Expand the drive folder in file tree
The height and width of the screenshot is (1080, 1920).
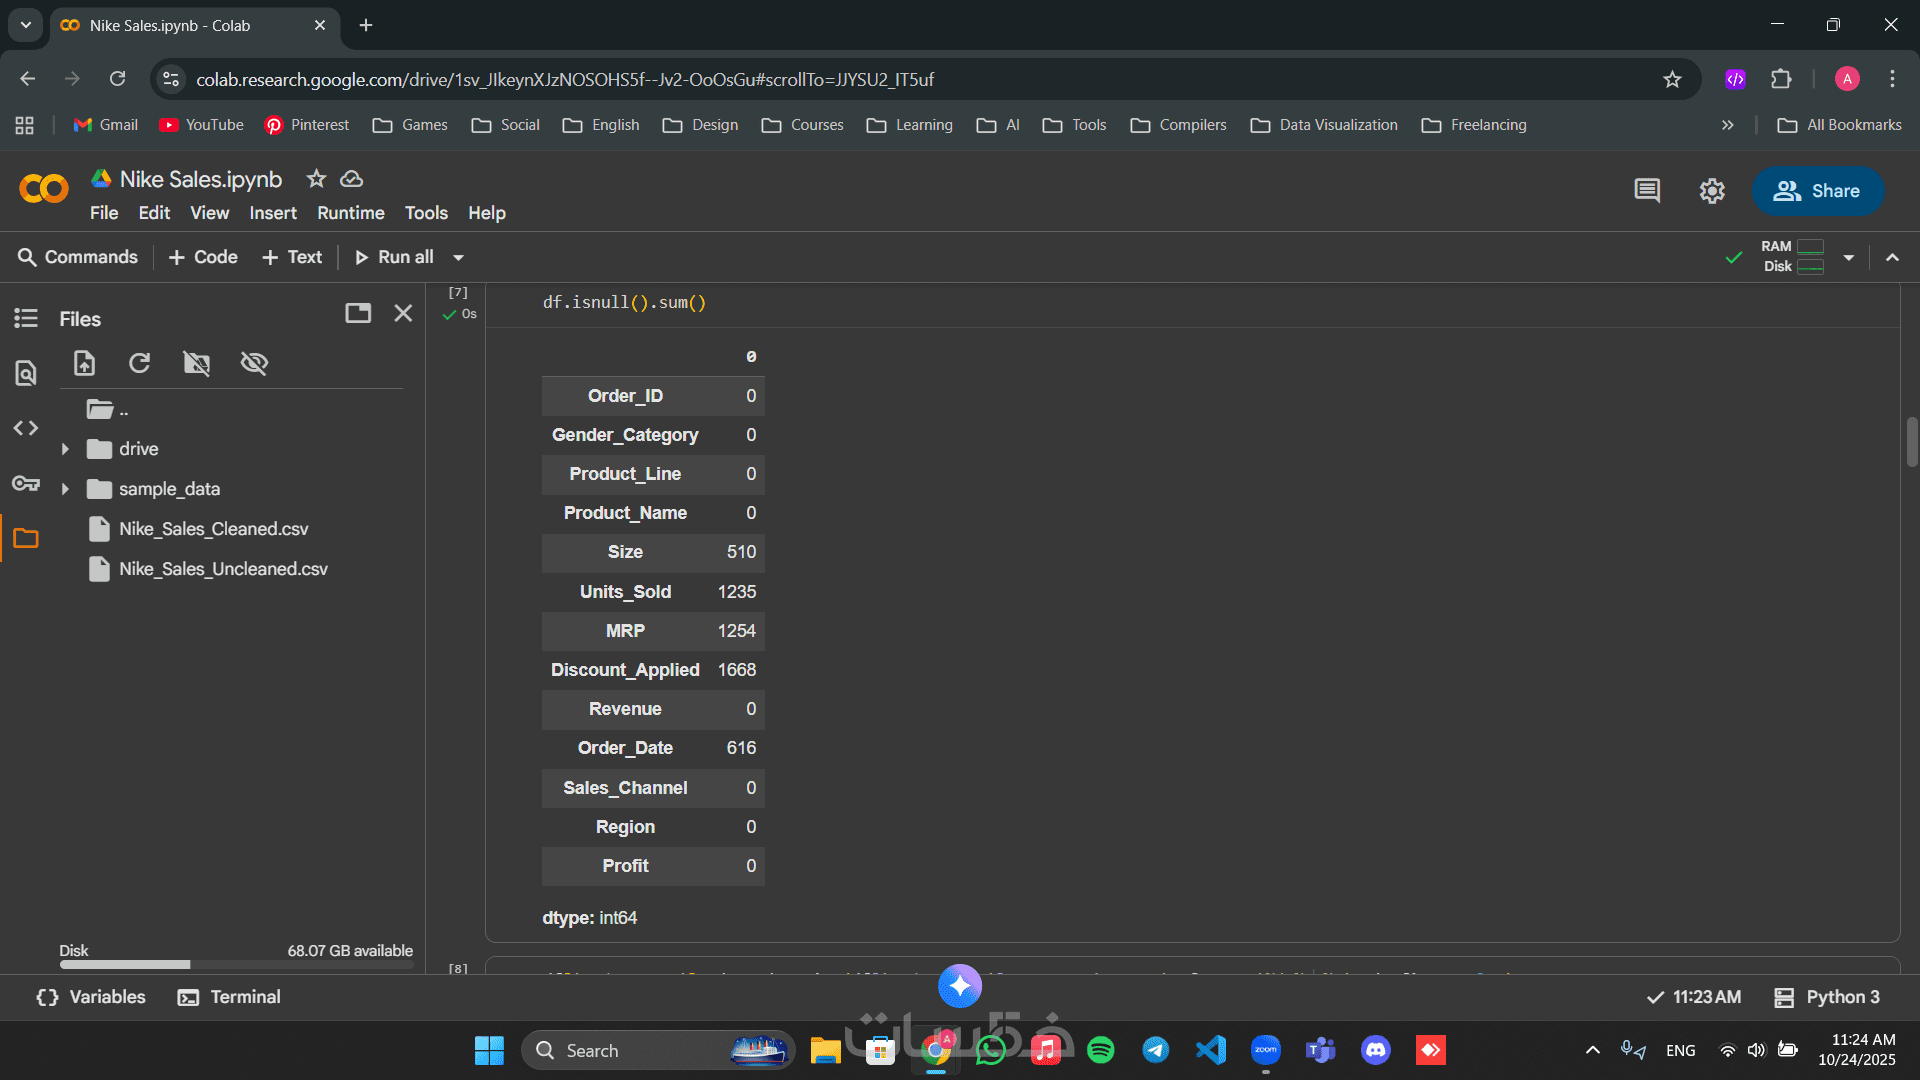pos(65,449)
